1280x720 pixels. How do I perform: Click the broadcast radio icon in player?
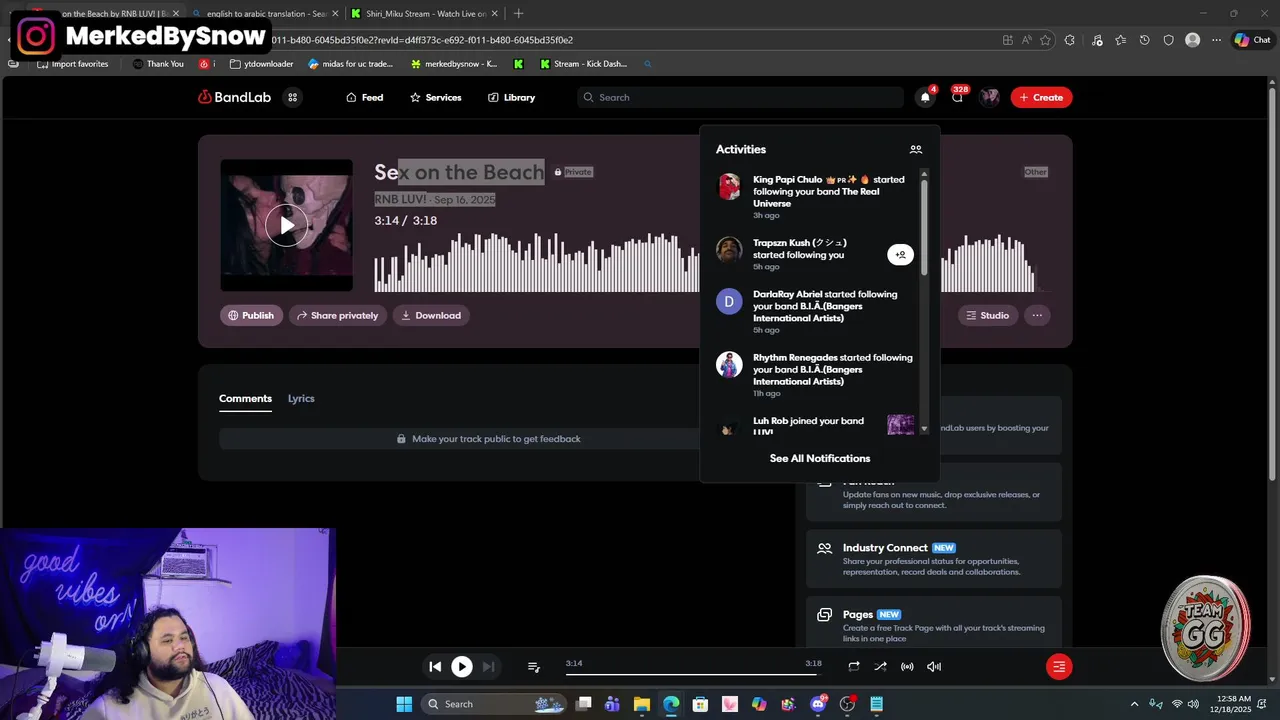(907, 666)
